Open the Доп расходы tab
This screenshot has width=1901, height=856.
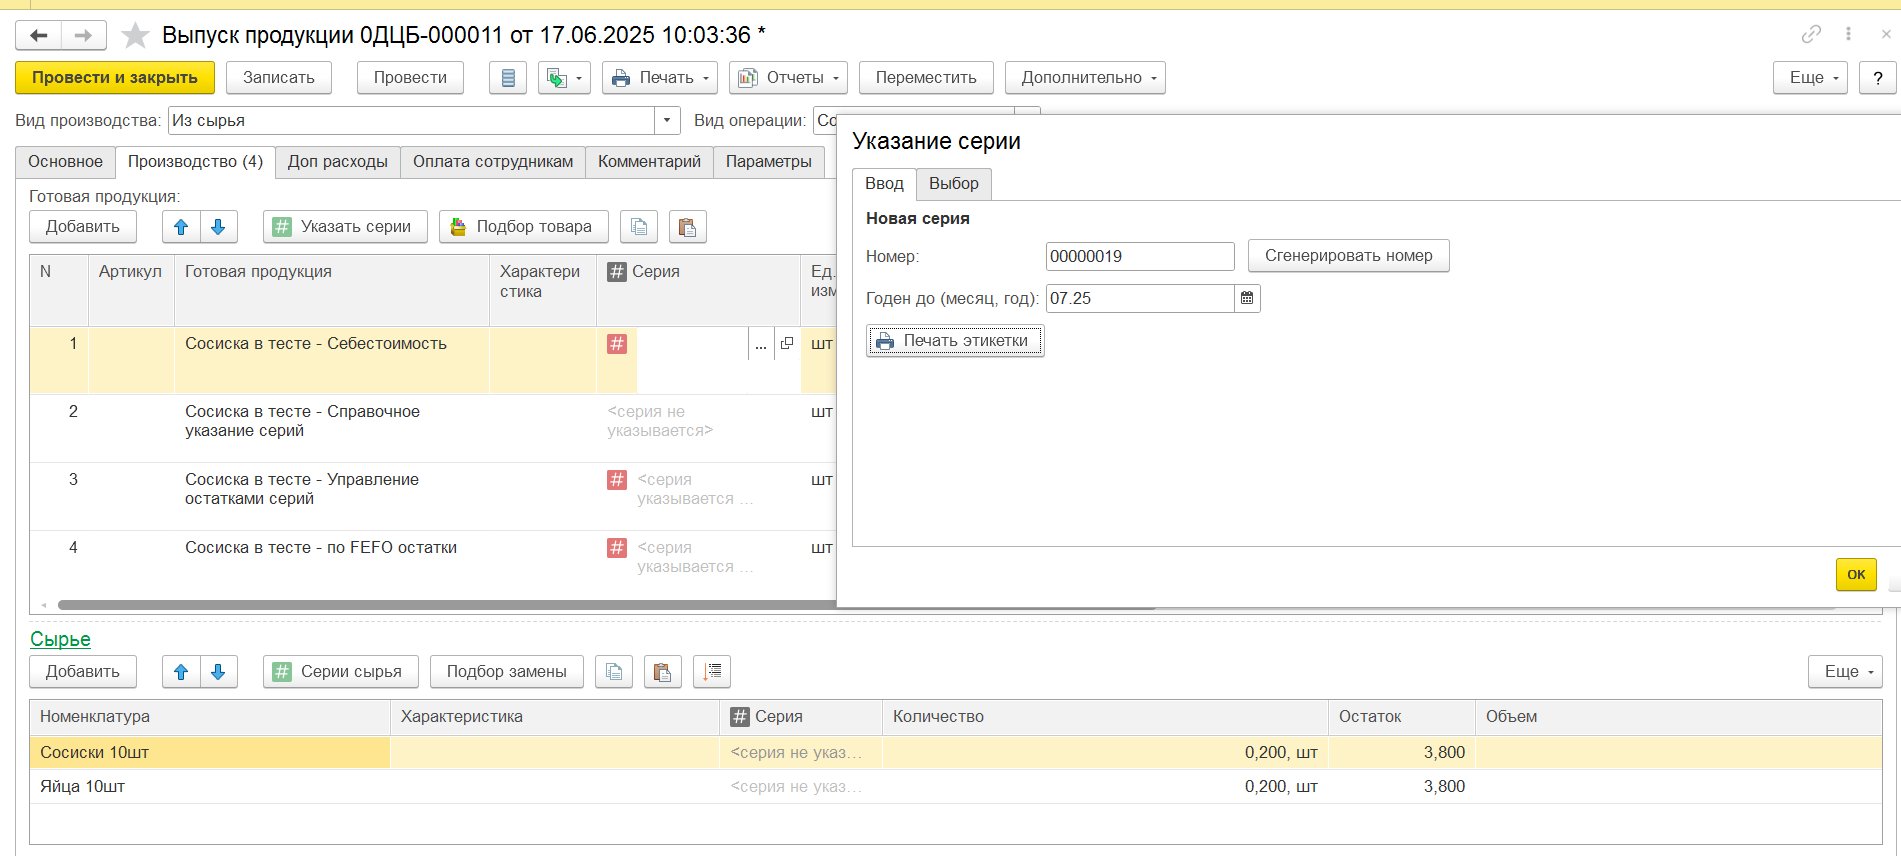pyautogui.click(x=337, y=162)
